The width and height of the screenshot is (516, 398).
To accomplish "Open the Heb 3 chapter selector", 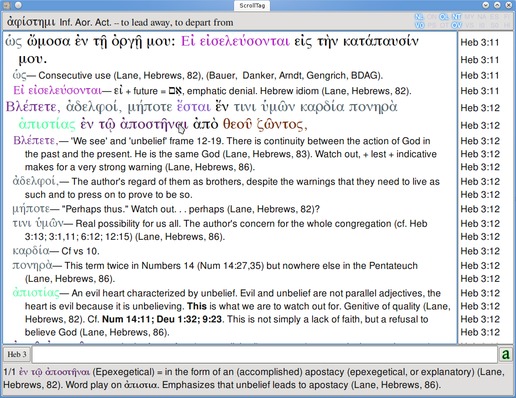I will tap(17, 354).
